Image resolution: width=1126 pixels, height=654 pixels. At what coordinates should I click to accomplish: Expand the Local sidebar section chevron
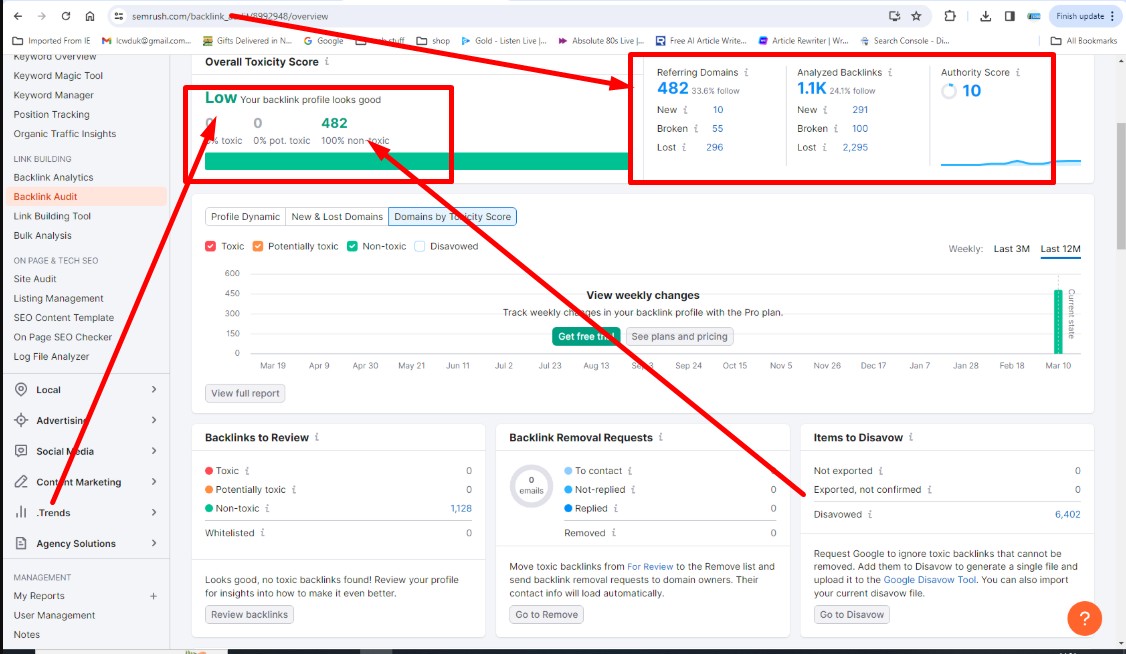pyautogui.click(x=154, y=389)
